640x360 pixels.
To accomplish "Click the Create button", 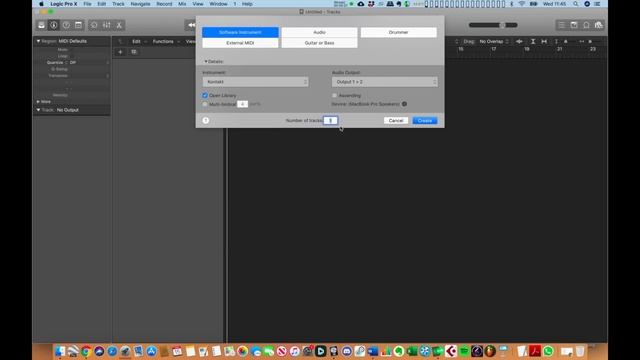I will click(x=424, y=120).
